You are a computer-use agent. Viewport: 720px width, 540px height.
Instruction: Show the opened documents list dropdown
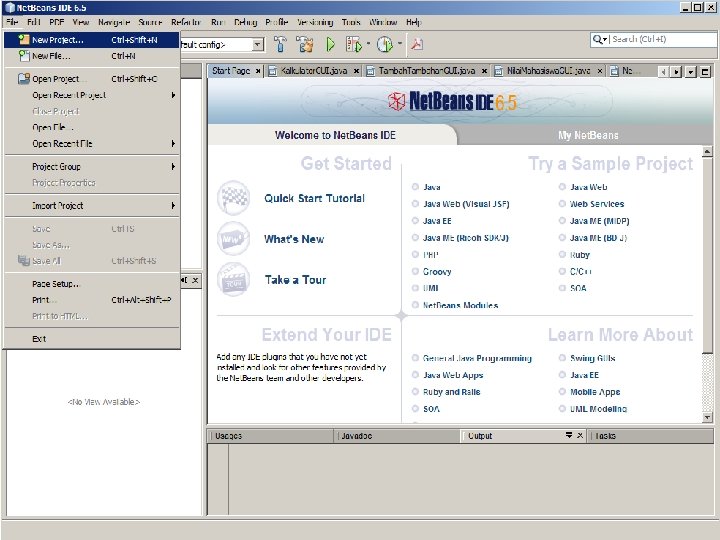tap(691, 72)
